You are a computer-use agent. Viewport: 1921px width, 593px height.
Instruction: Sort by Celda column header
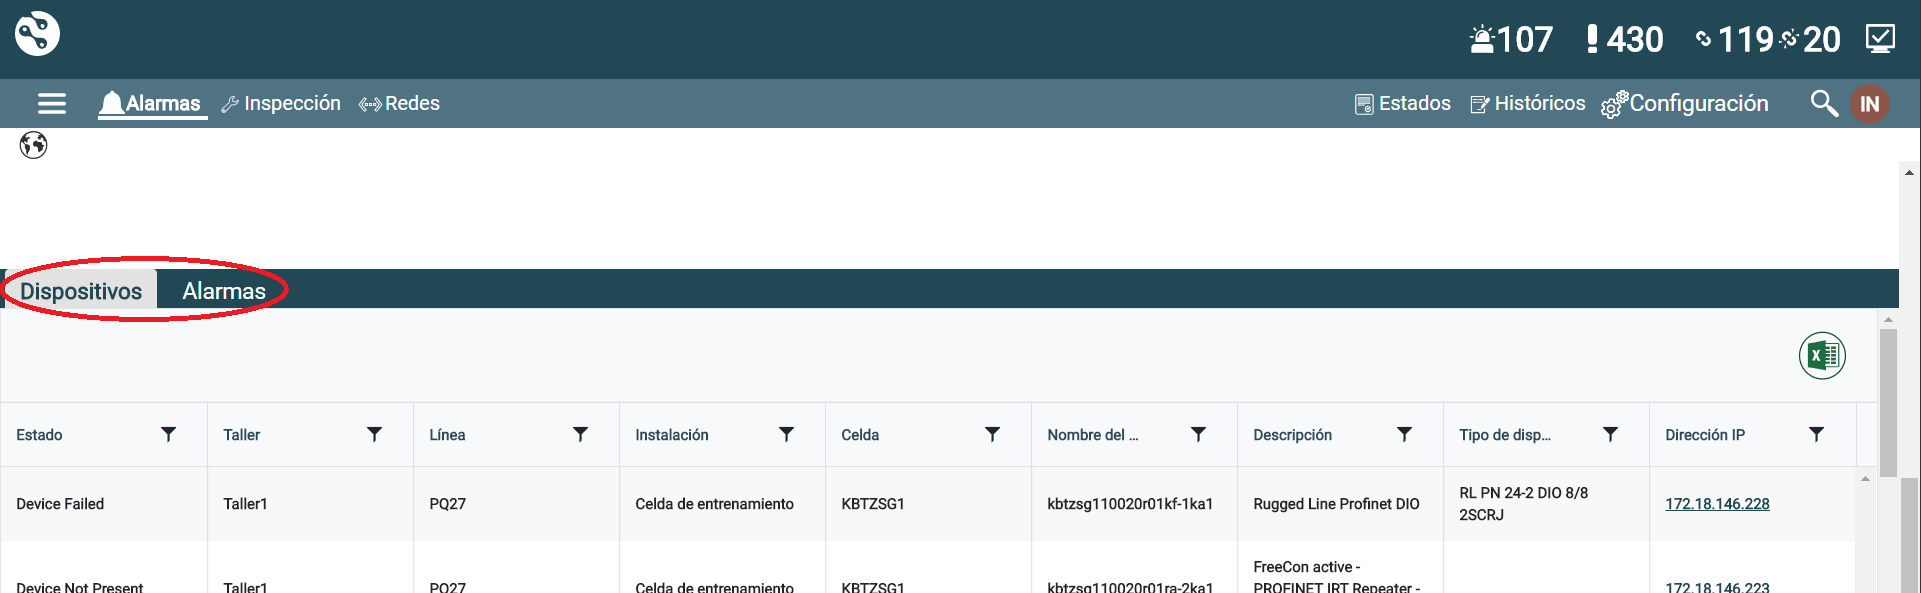[x=860, y=435]
